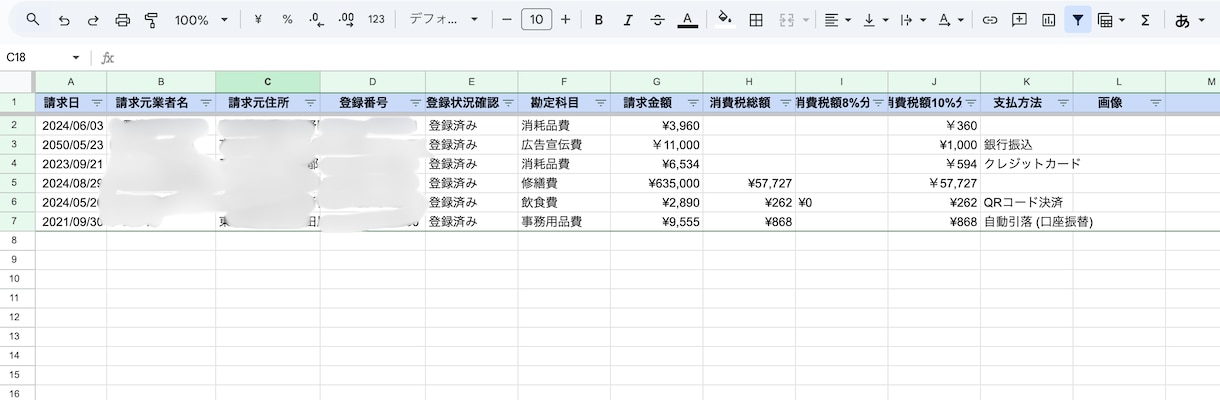This screenshot has height=400, width=1220.
Task: Toggle italic formatting
Action: 628,20
